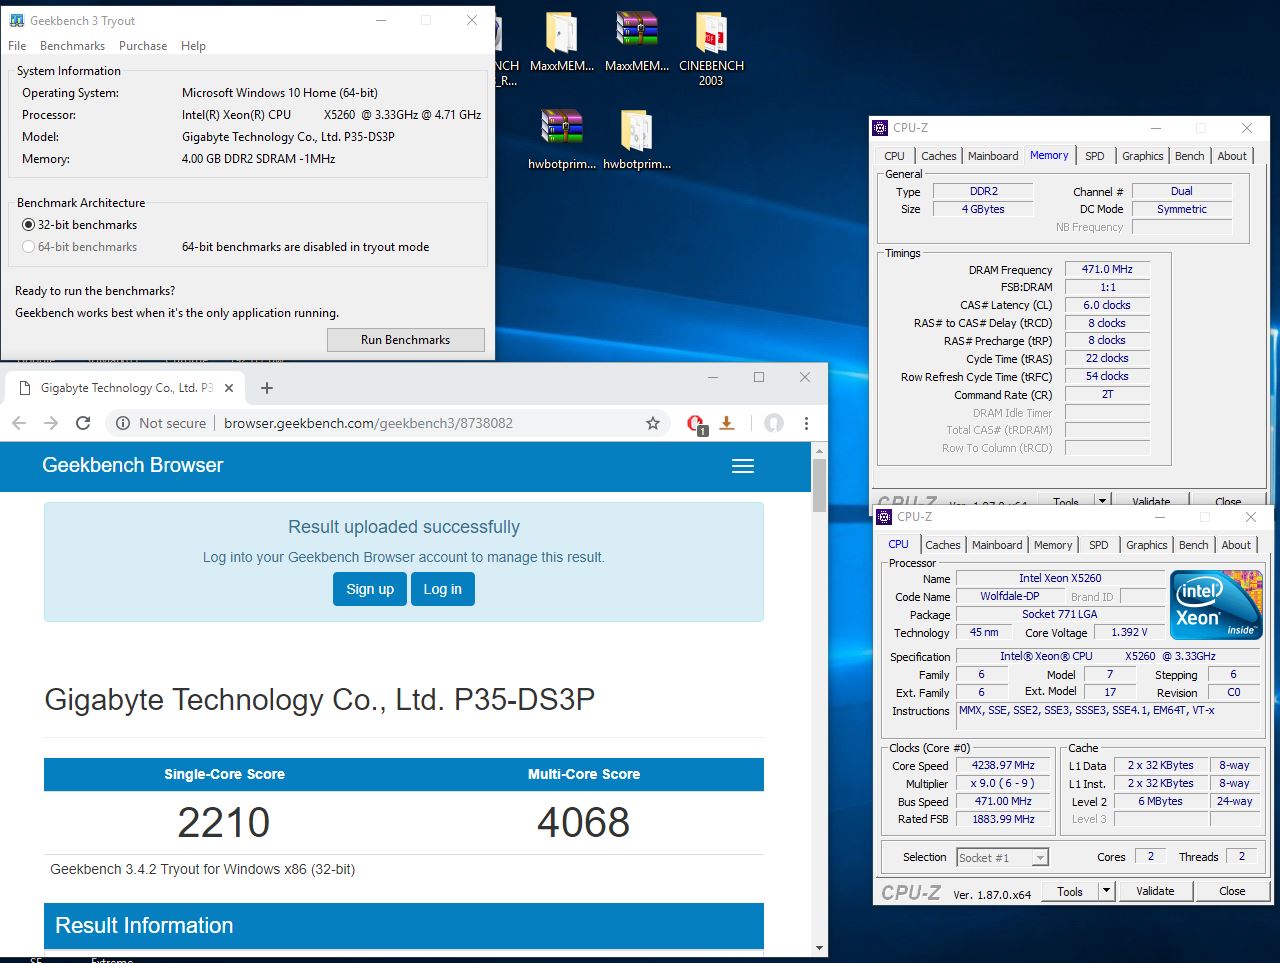Click the Sign up button

point(370,589)
